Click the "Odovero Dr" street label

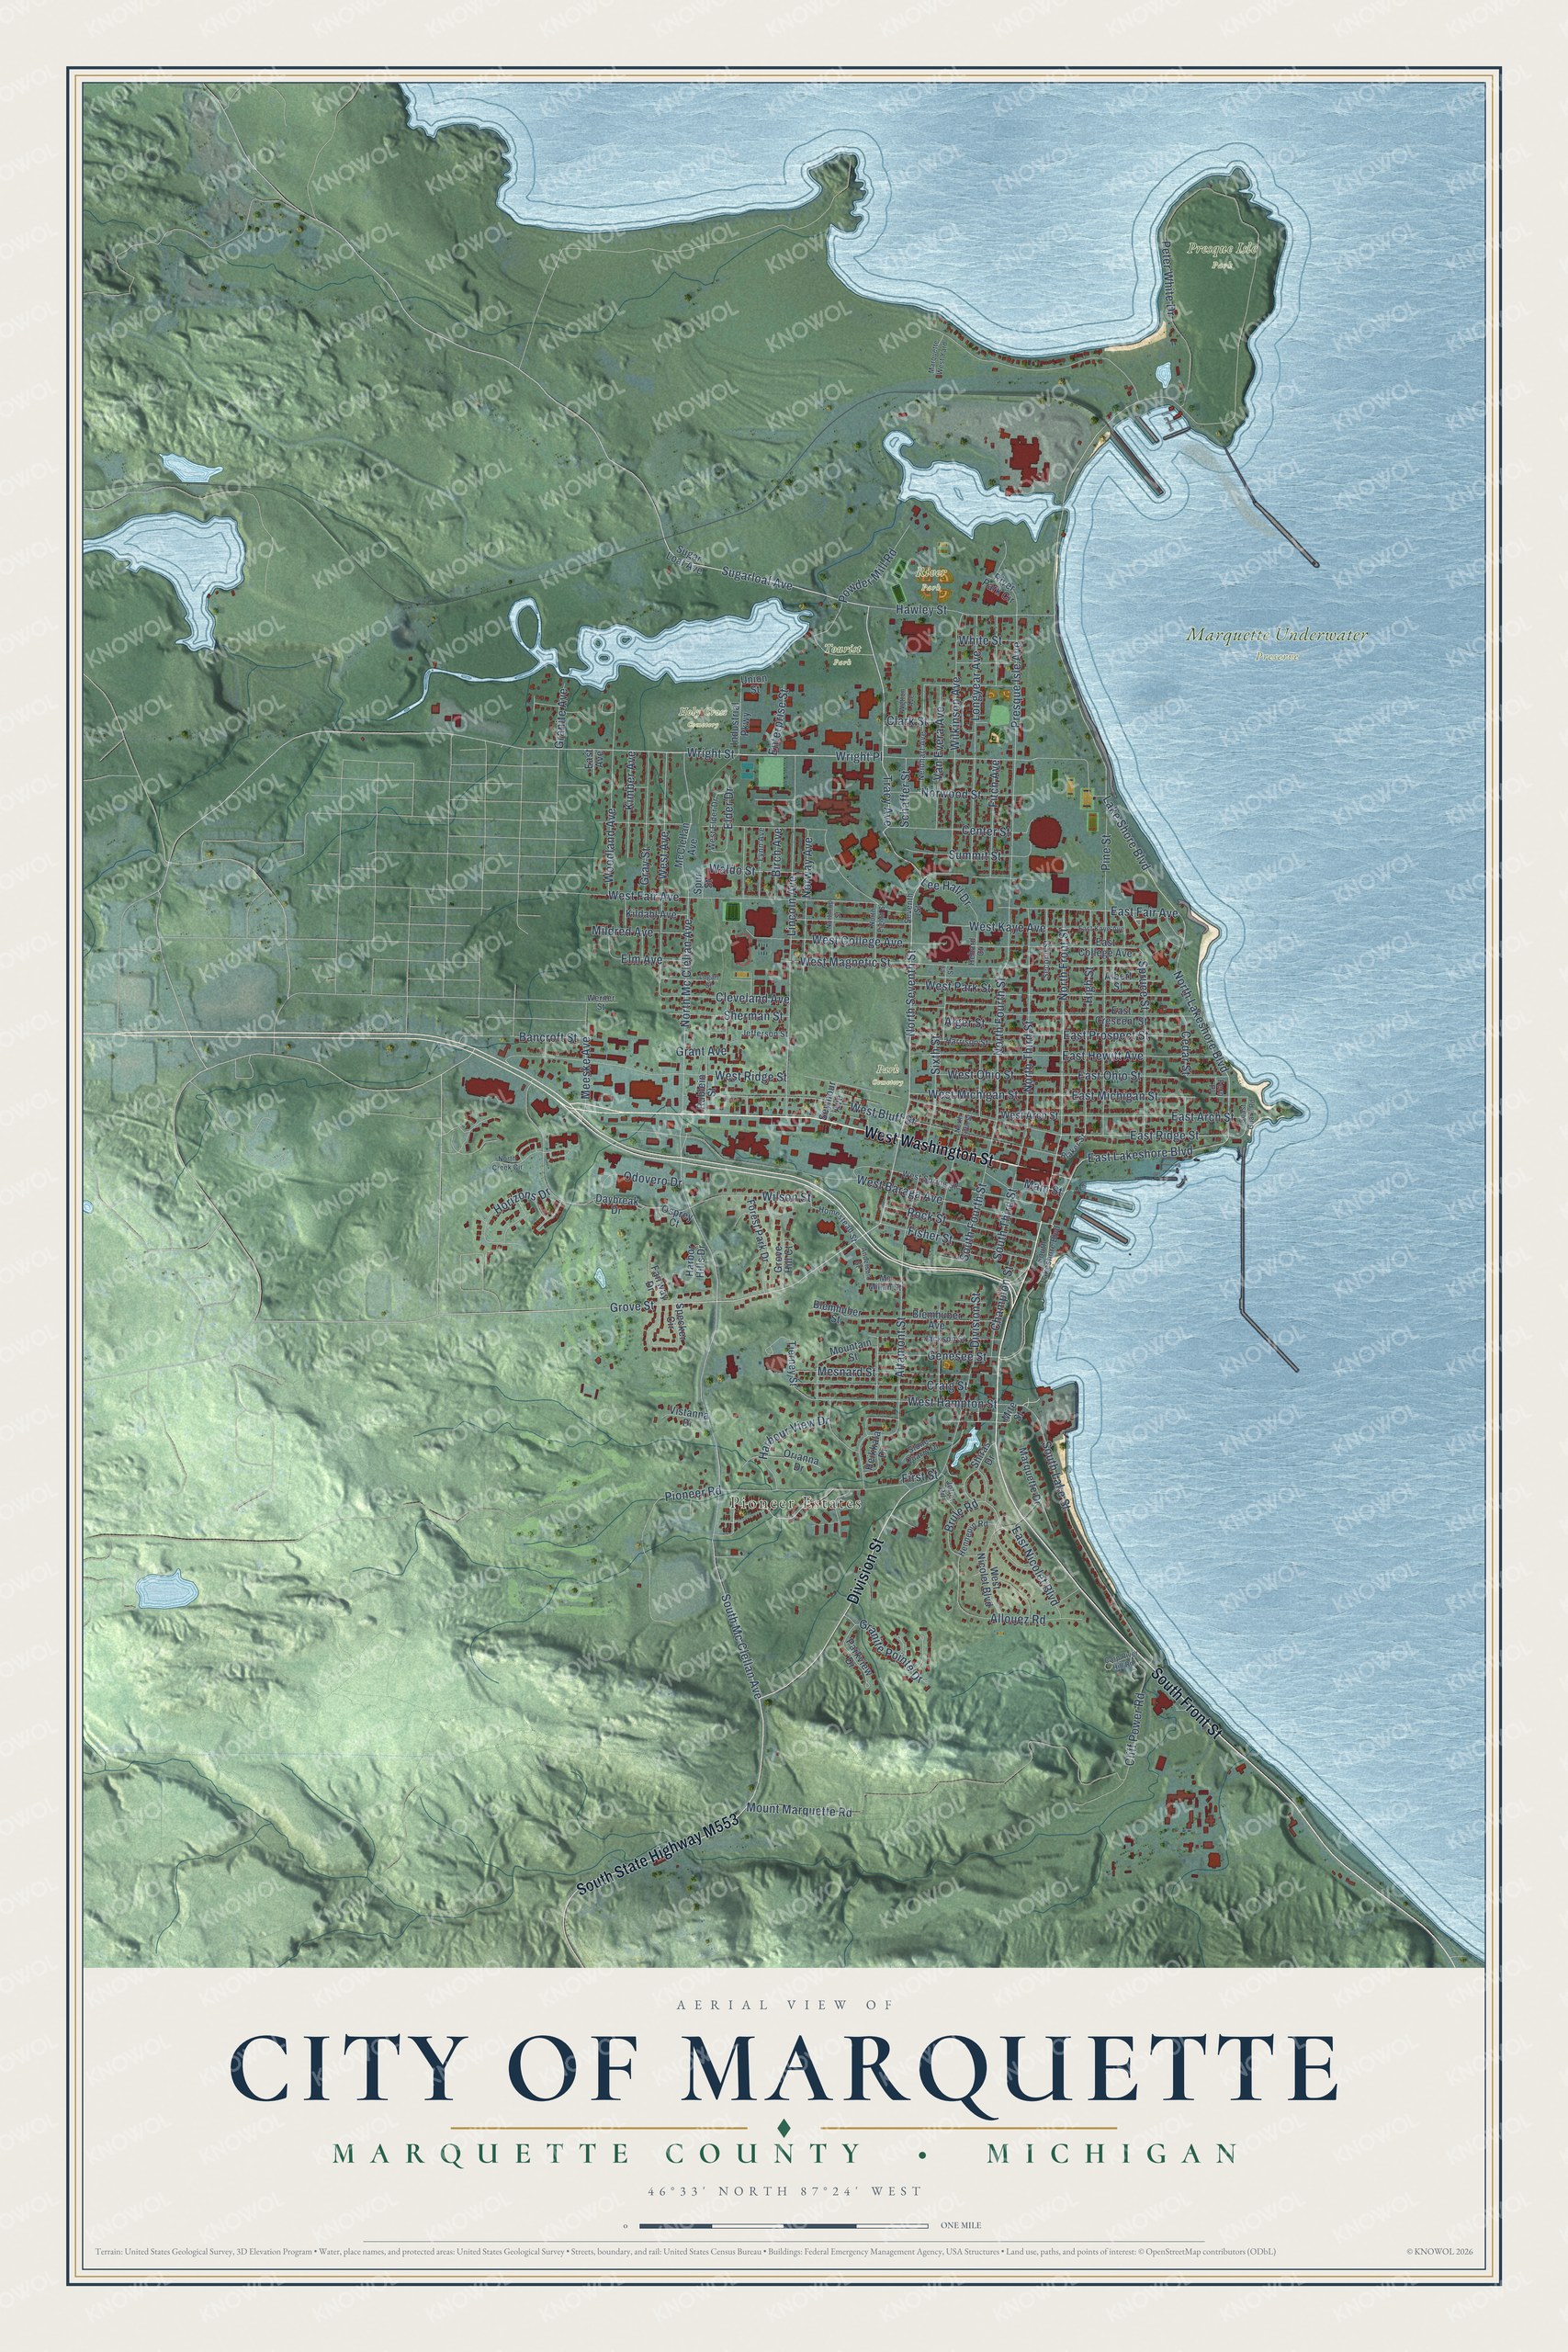652,1180
